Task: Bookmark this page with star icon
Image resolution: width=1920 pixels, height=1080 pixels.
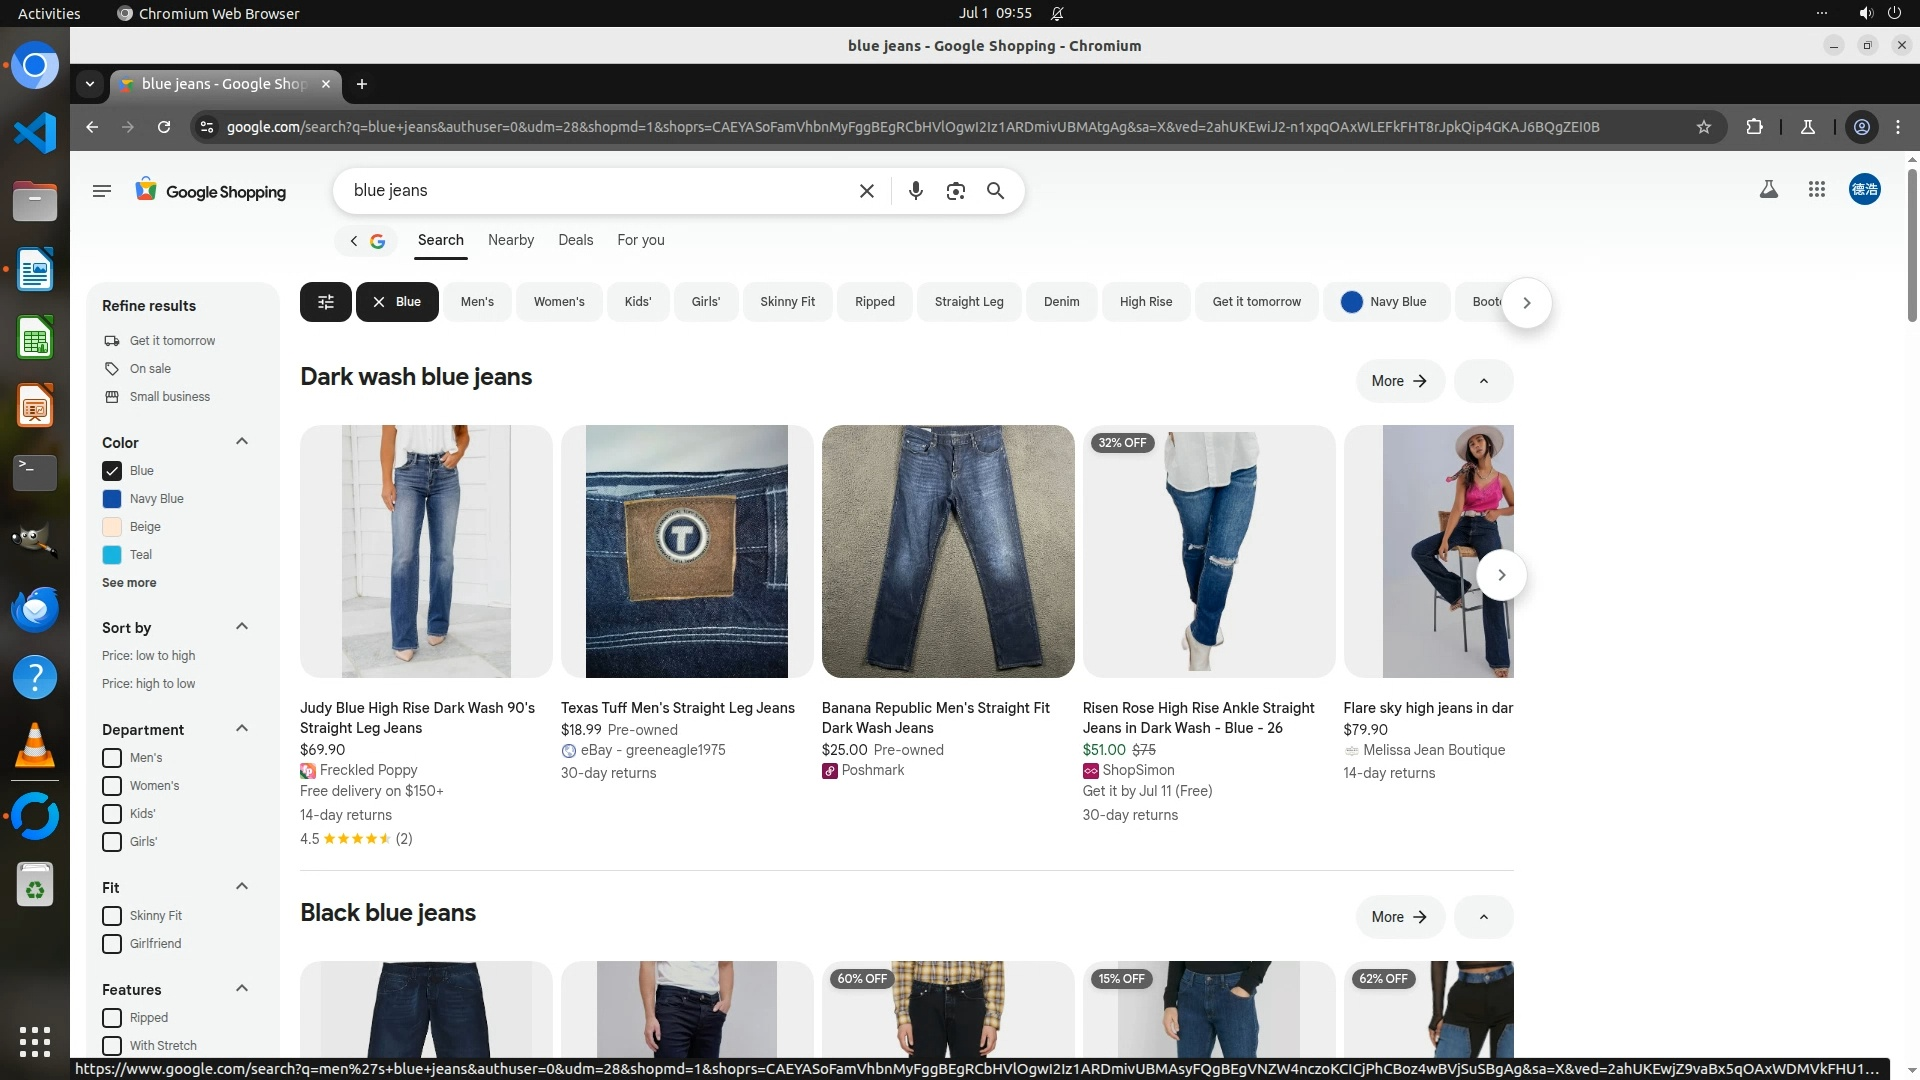Action: pyautogui.click(x=1704, y=127)
